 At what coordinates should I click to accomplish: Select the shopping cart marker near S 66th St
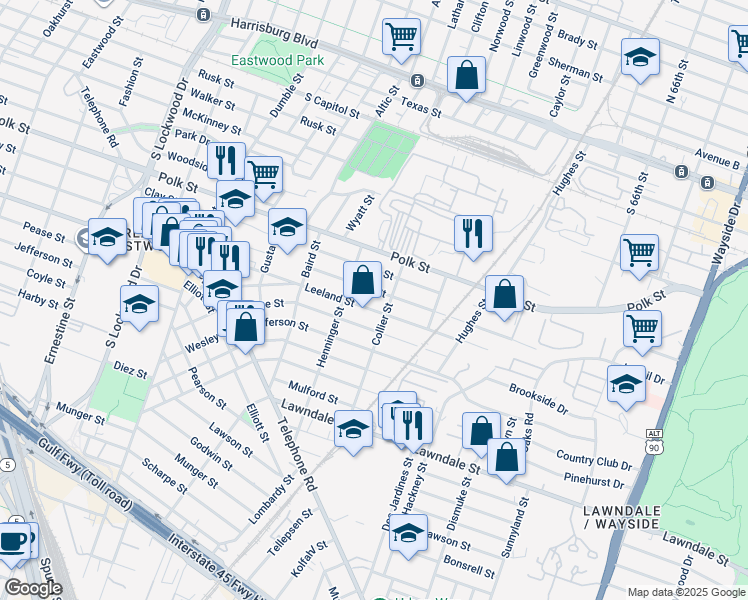[x=639, y=252]
